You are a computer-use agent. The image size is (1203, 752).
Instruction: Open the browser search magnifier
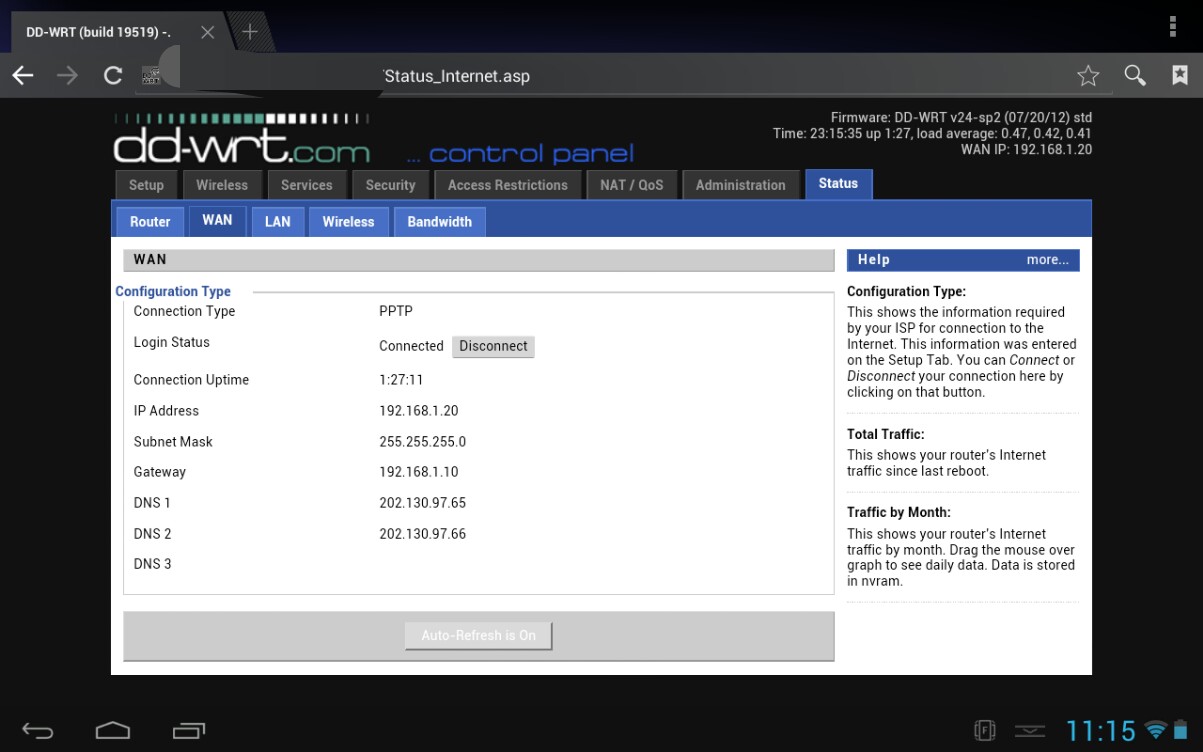(x=1135, y=76)
